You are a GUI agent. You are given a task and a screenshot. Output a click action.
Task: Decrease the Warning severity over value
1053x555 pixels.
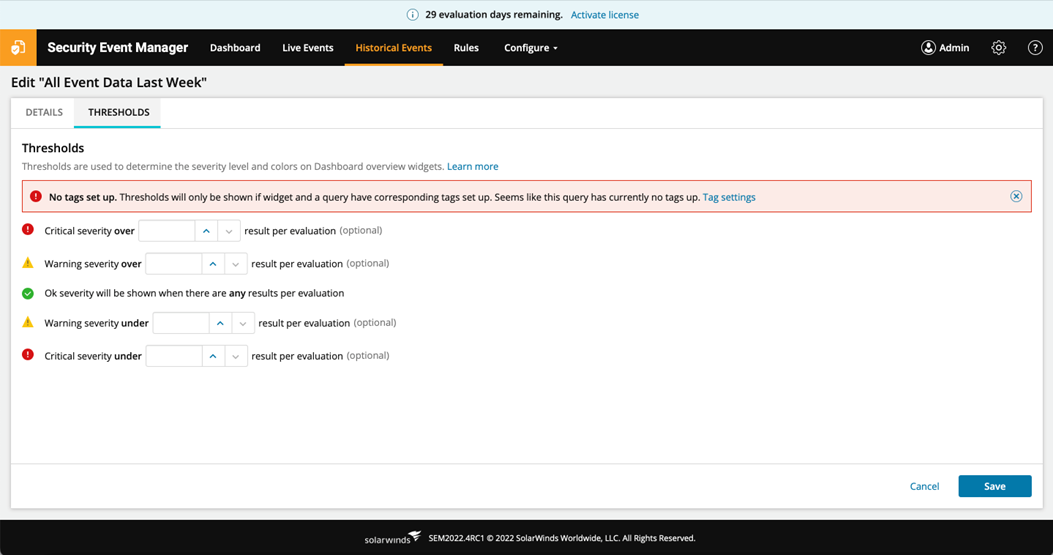pos(236,263)
